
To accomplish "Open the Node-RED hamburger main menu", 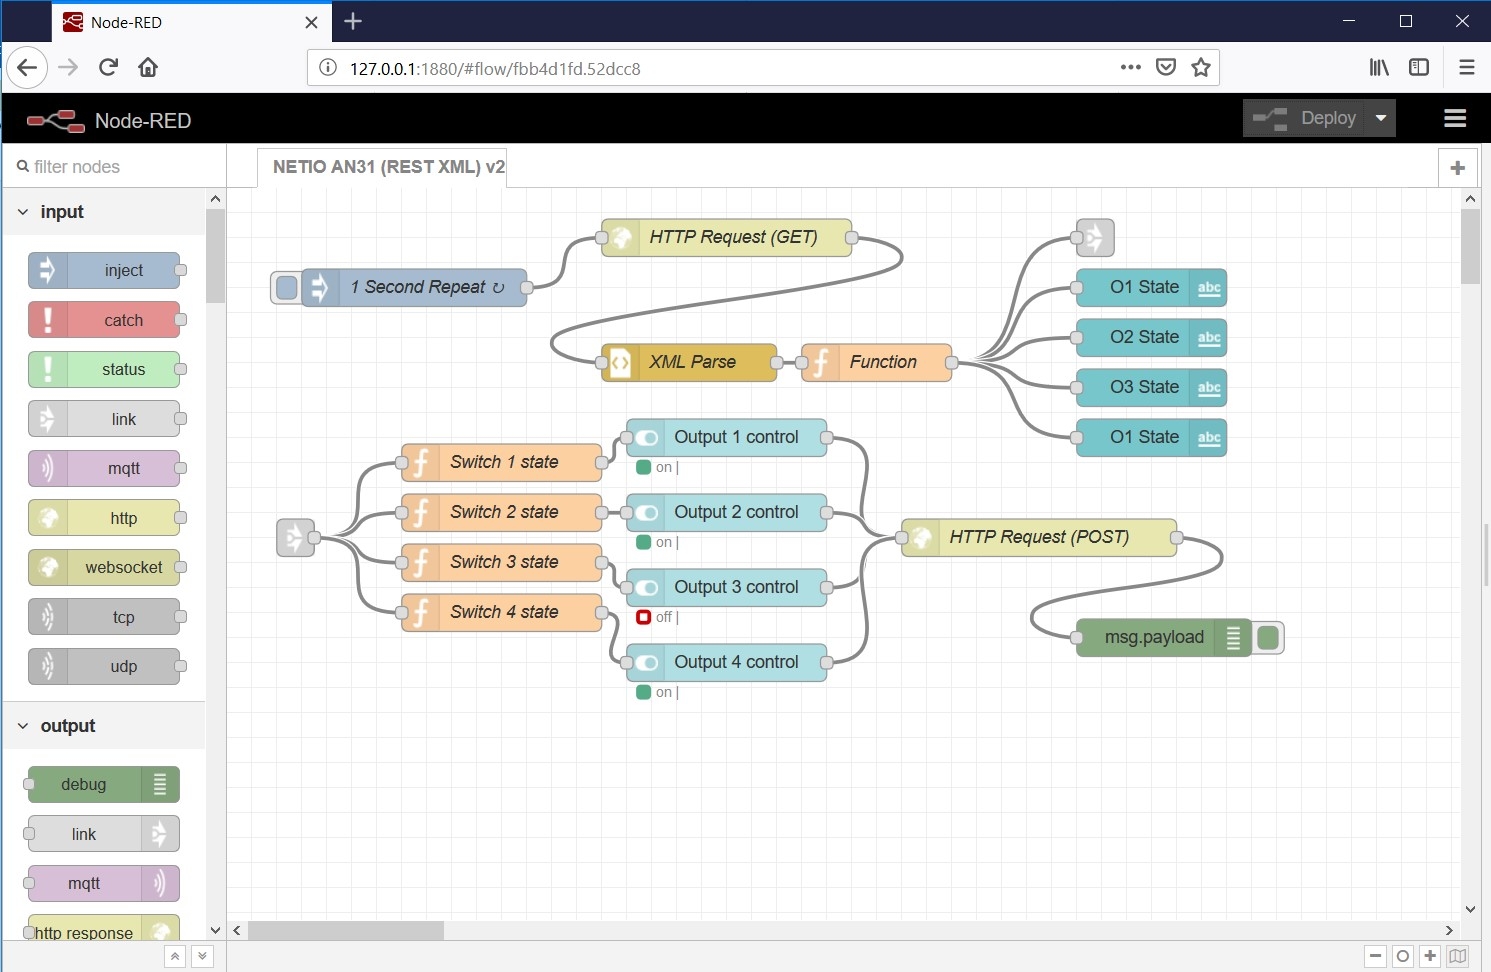I will point(1455,119).
